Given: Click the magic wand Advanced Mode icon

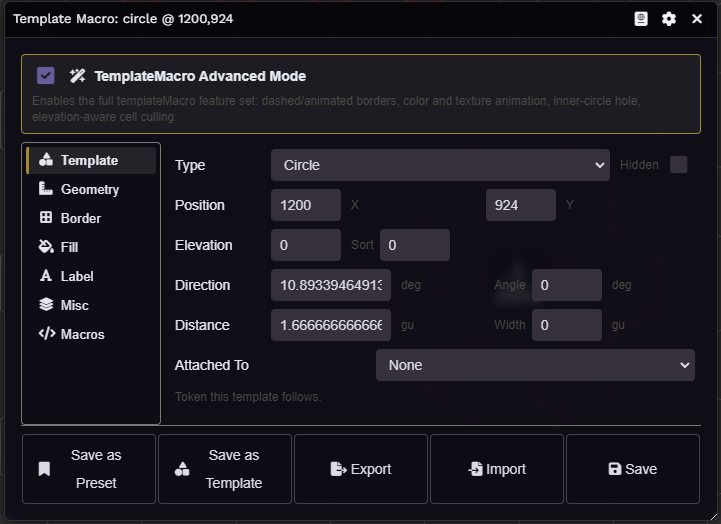Looking at the screenshot, I should (77, 76).
